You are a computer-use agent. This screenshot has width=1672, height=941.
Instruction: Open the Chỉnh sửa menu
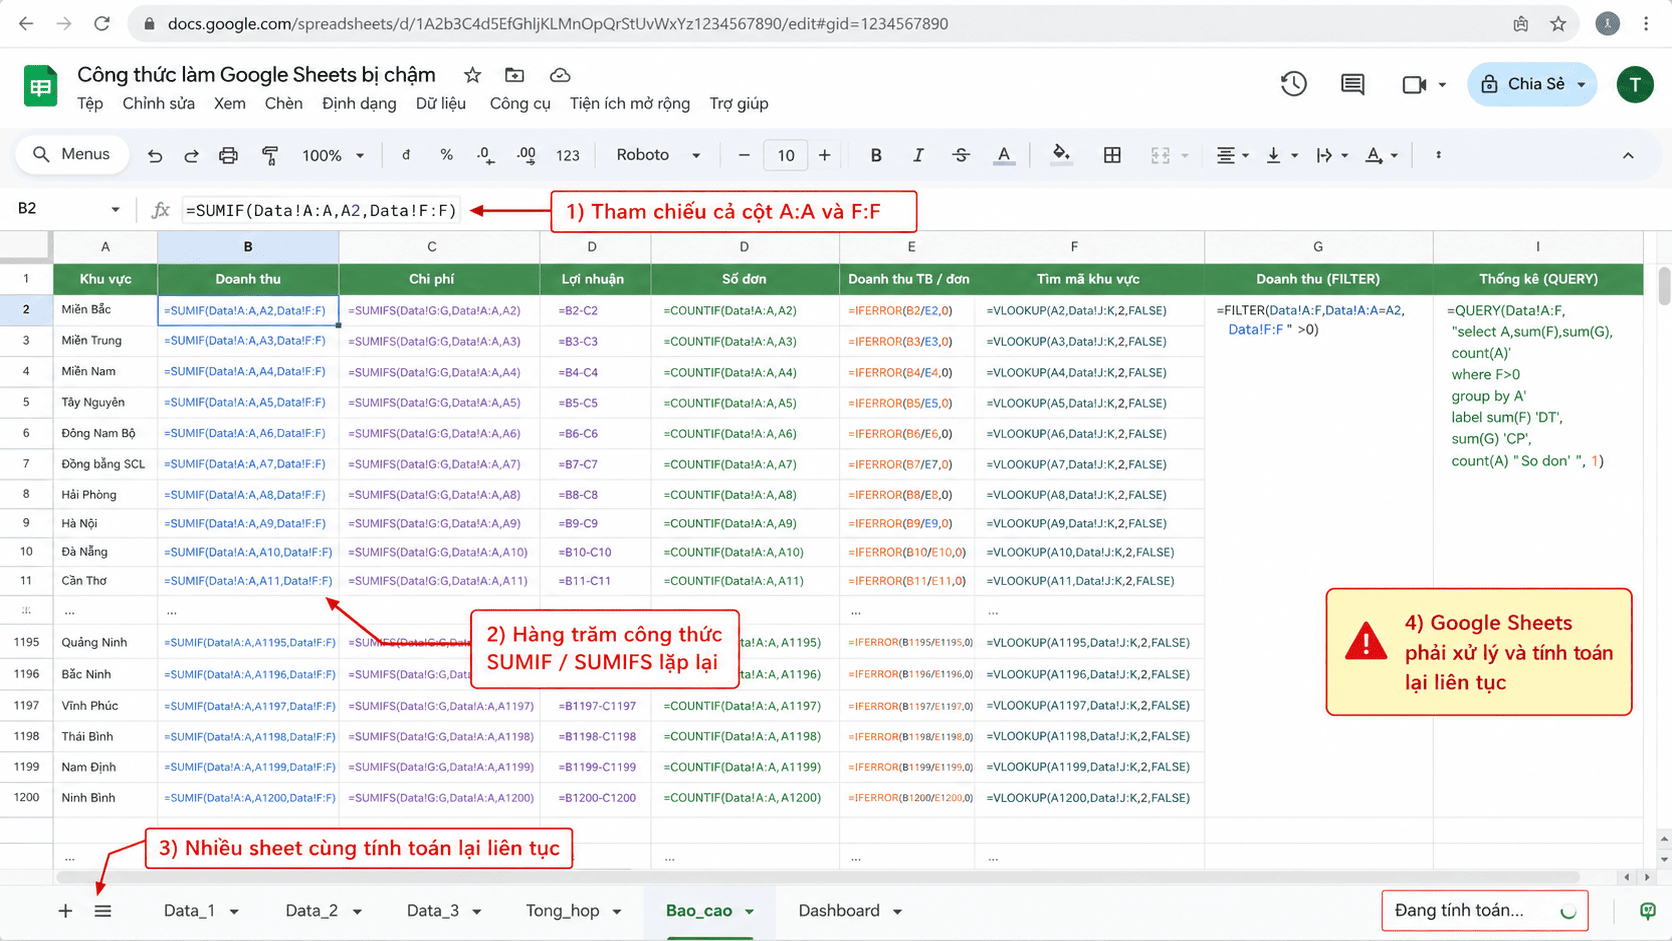coord(159,104)
